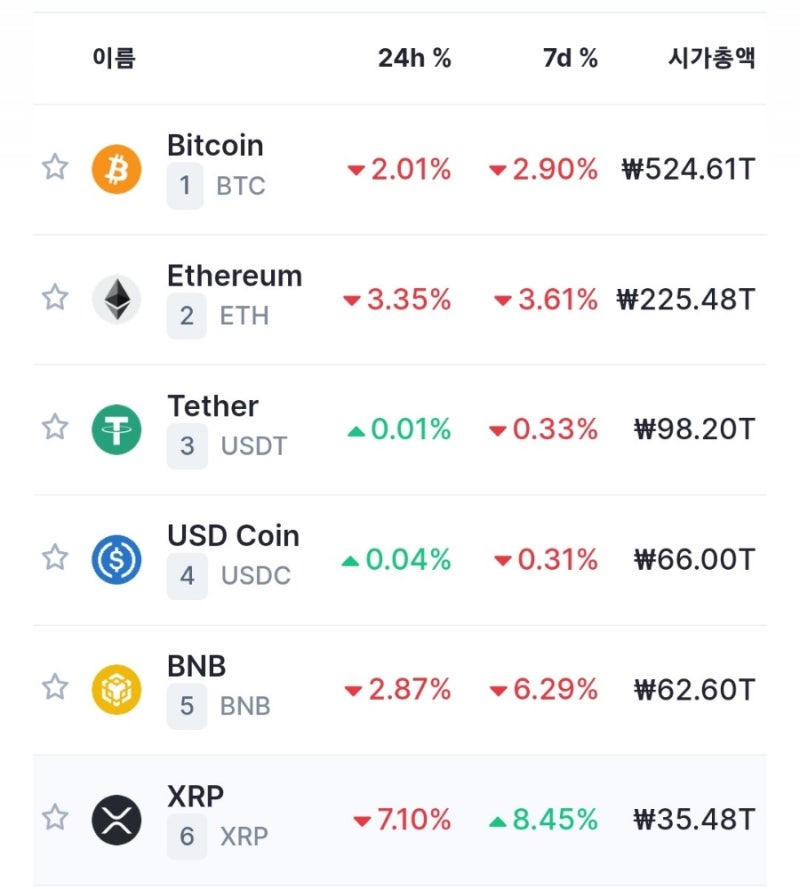Click the orange Bitcoin logo icon
This screenshot has width=800, height=889.
(x=116, y=169)
